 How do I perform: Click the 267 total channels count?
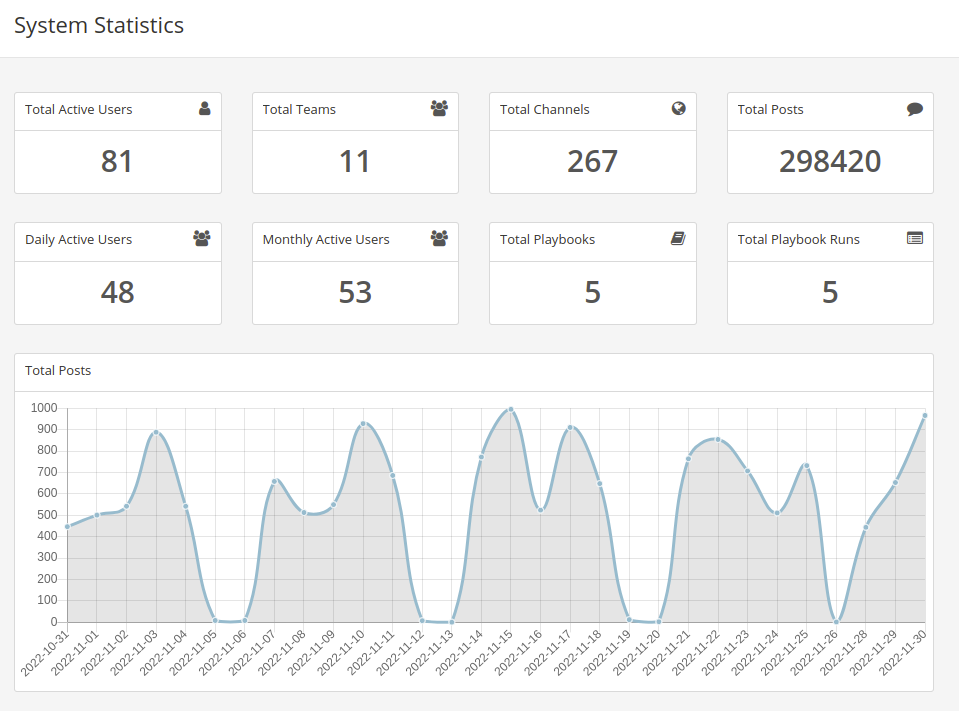[593, 161]
